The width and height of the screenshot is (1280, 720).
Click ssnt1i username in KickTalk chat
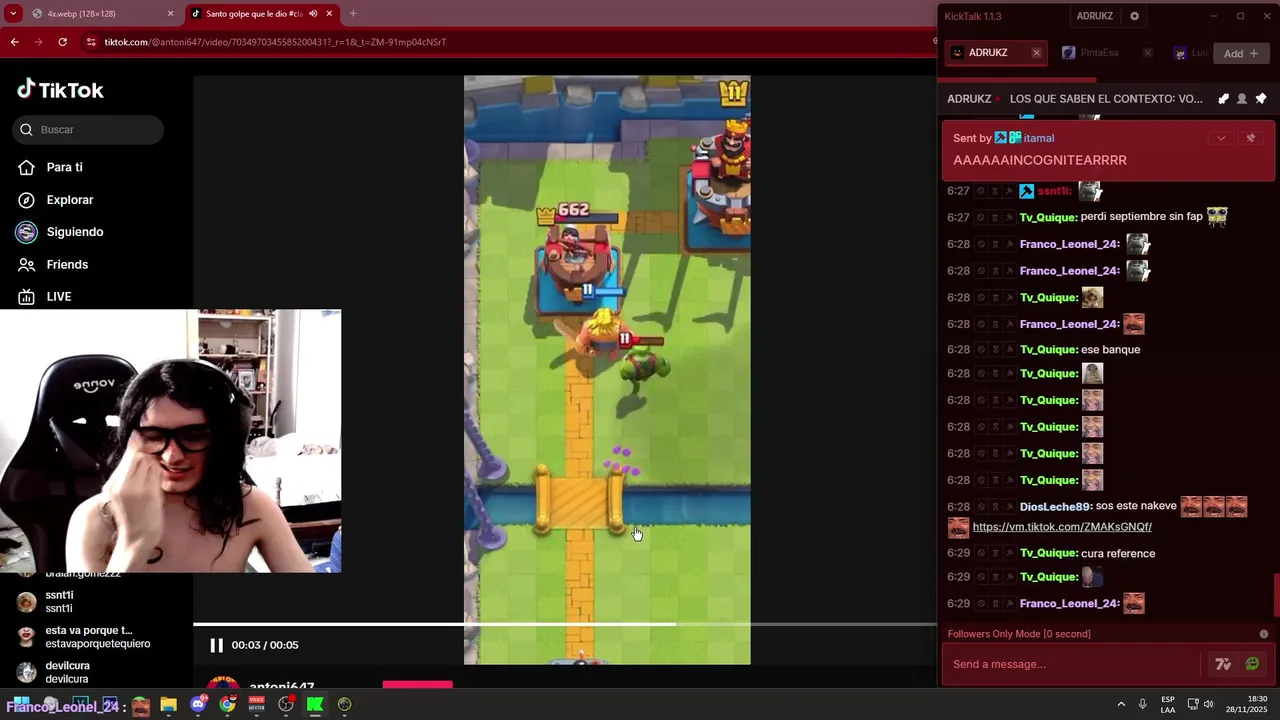pos(1054,191)
